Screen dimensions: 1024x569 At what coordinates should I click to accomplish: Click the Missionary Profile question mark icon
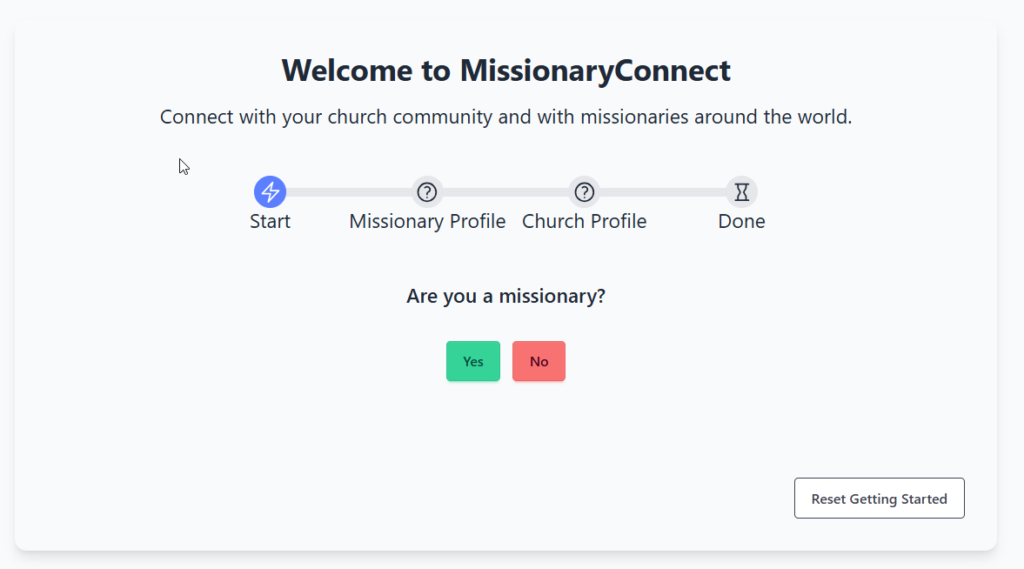427,191
